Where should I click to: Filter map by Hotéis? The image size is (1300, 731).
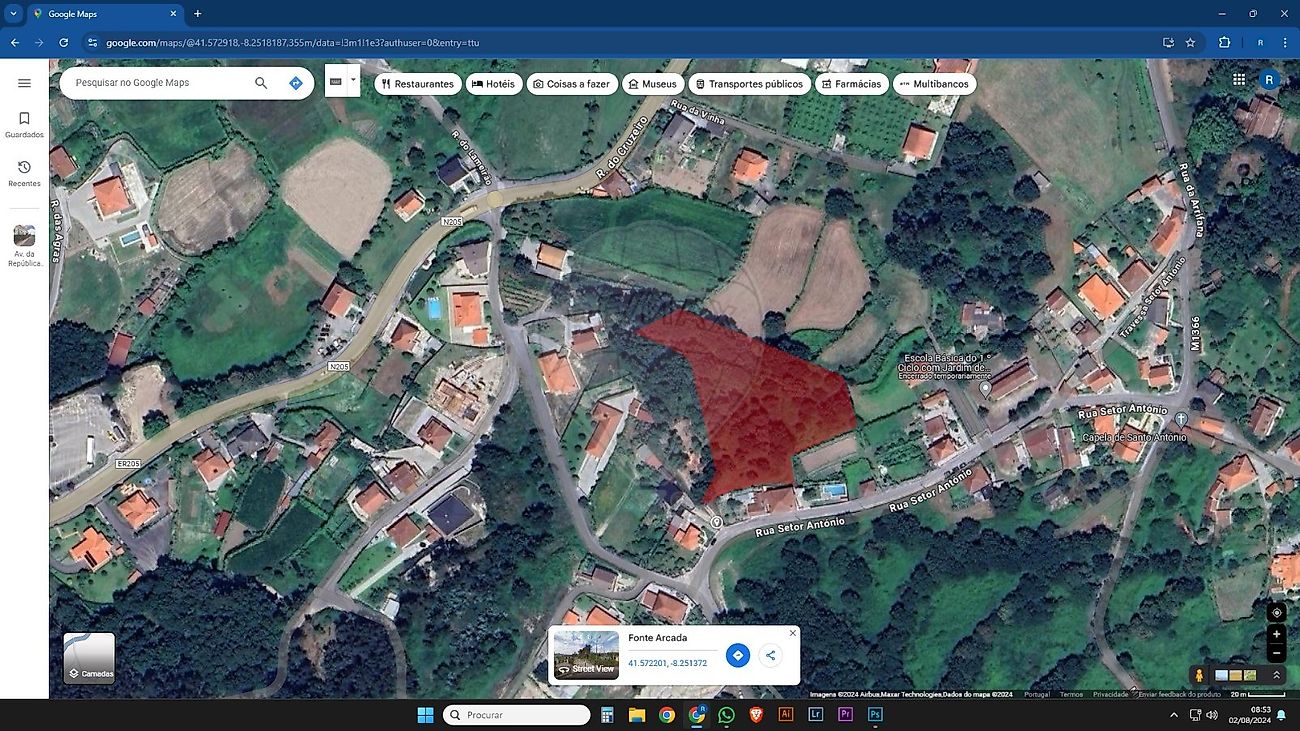point(494,84)
